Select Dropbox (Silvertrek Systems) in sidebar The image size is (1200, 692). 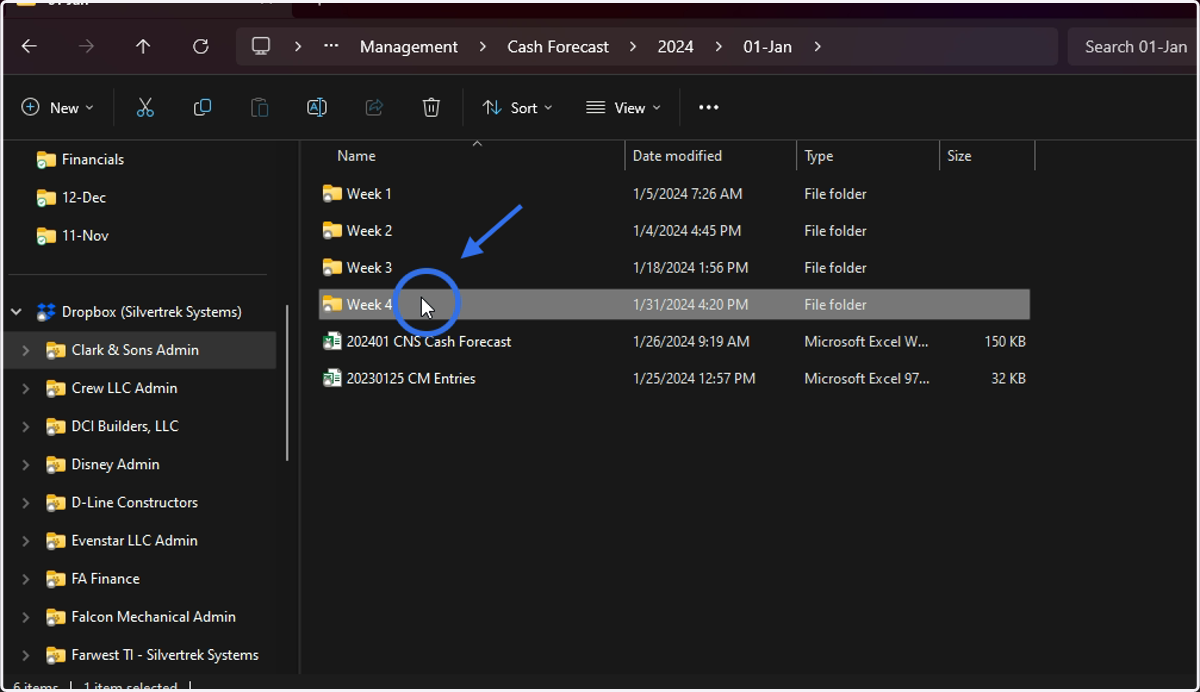[151, 312]
